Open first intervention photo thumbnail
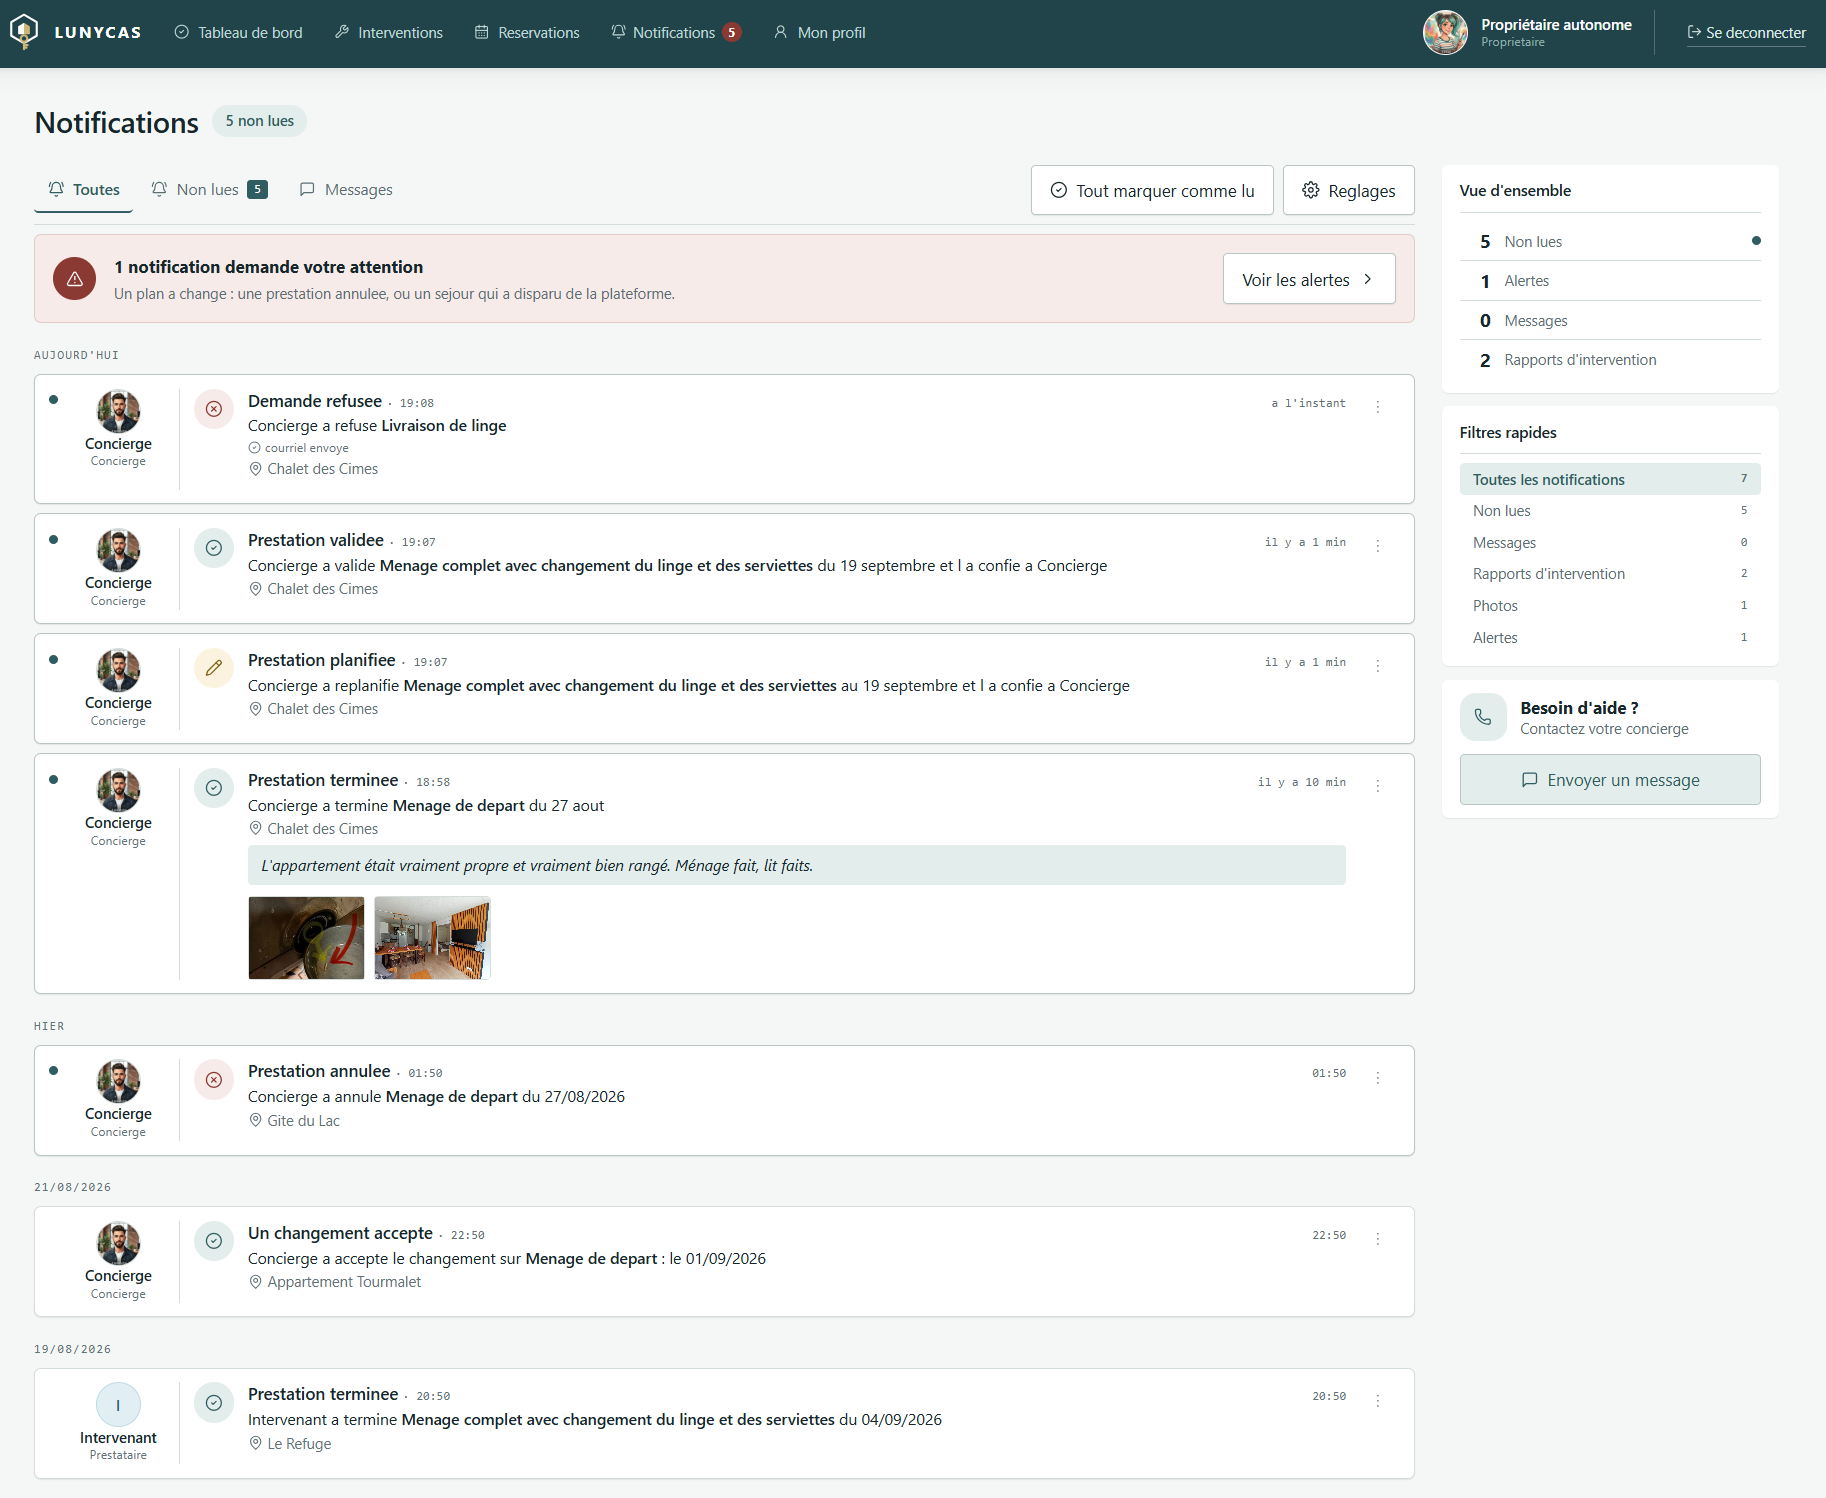Image resolution: width=1826 pixels, height=1498 pixels. point(306,938)
